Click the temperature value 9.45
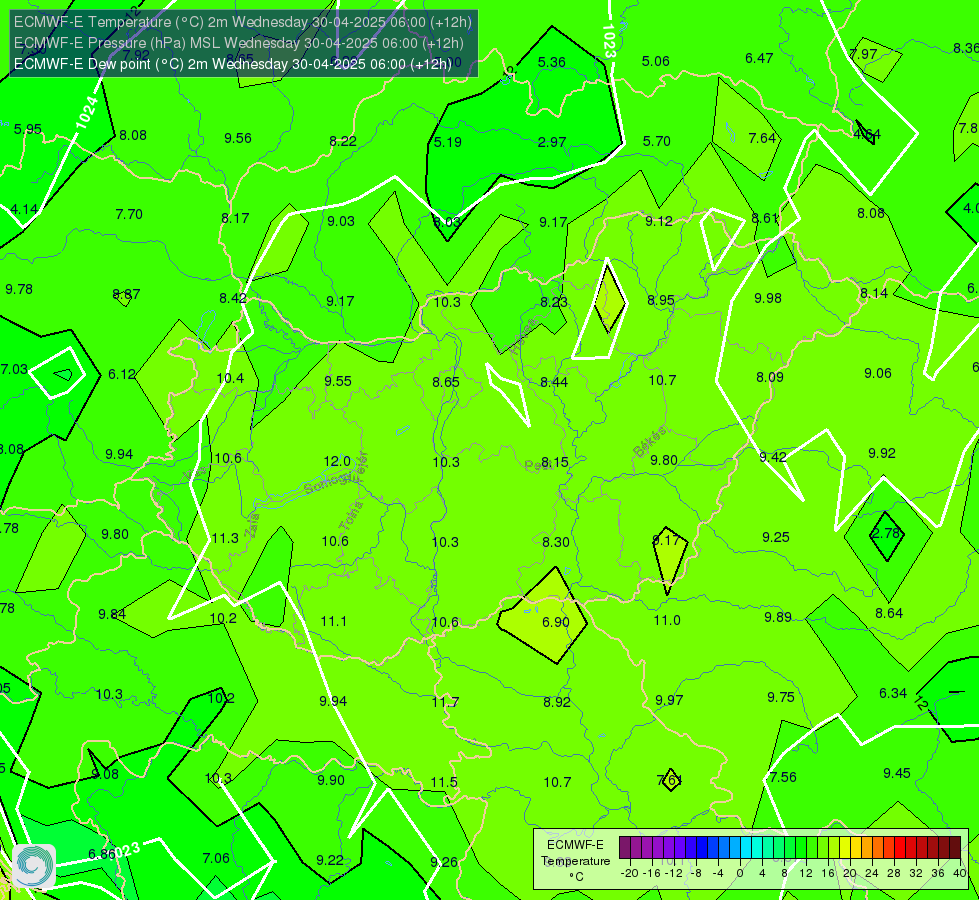Screen dimensions: 979x900 pyautogui.click(x=897, y=773)
